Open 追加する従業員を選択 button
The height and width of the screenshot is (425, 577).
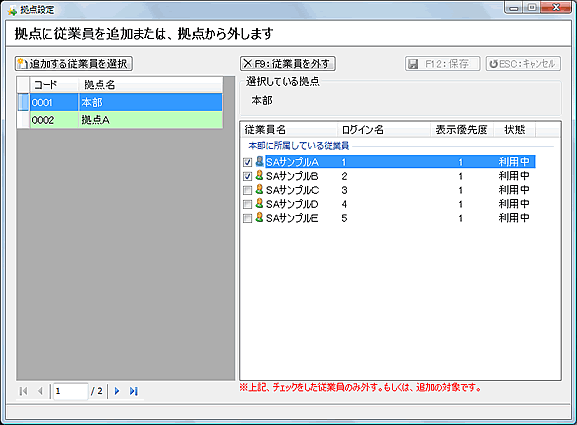74,64
